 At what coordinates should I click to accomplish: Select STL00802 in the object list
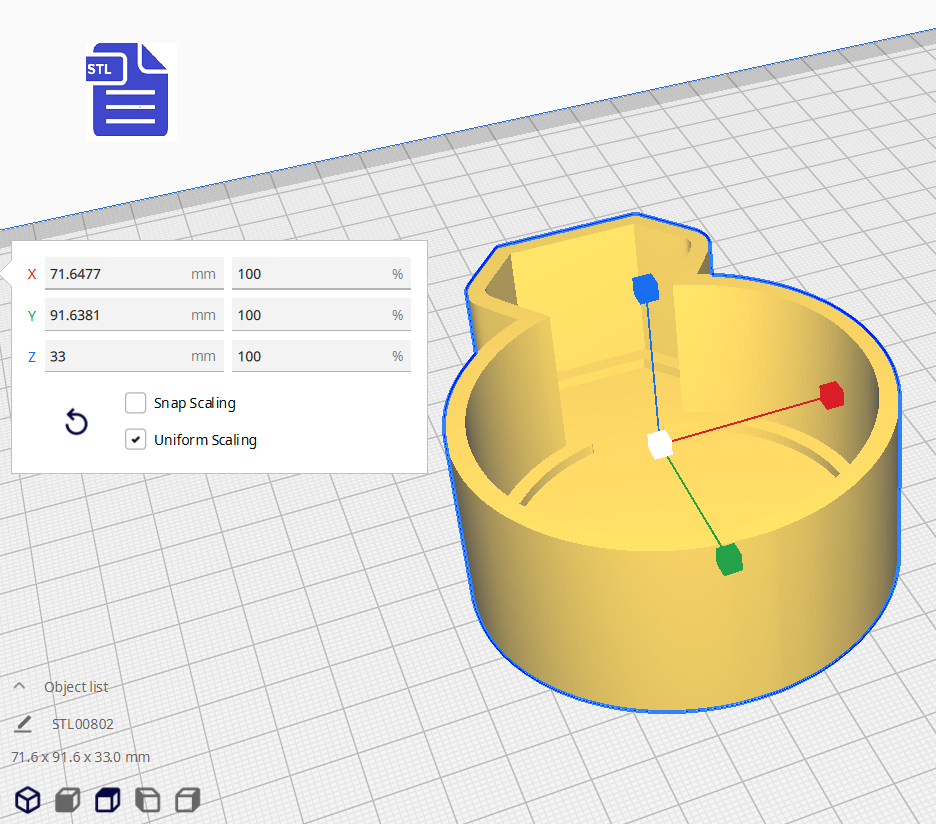pos(83,724)
